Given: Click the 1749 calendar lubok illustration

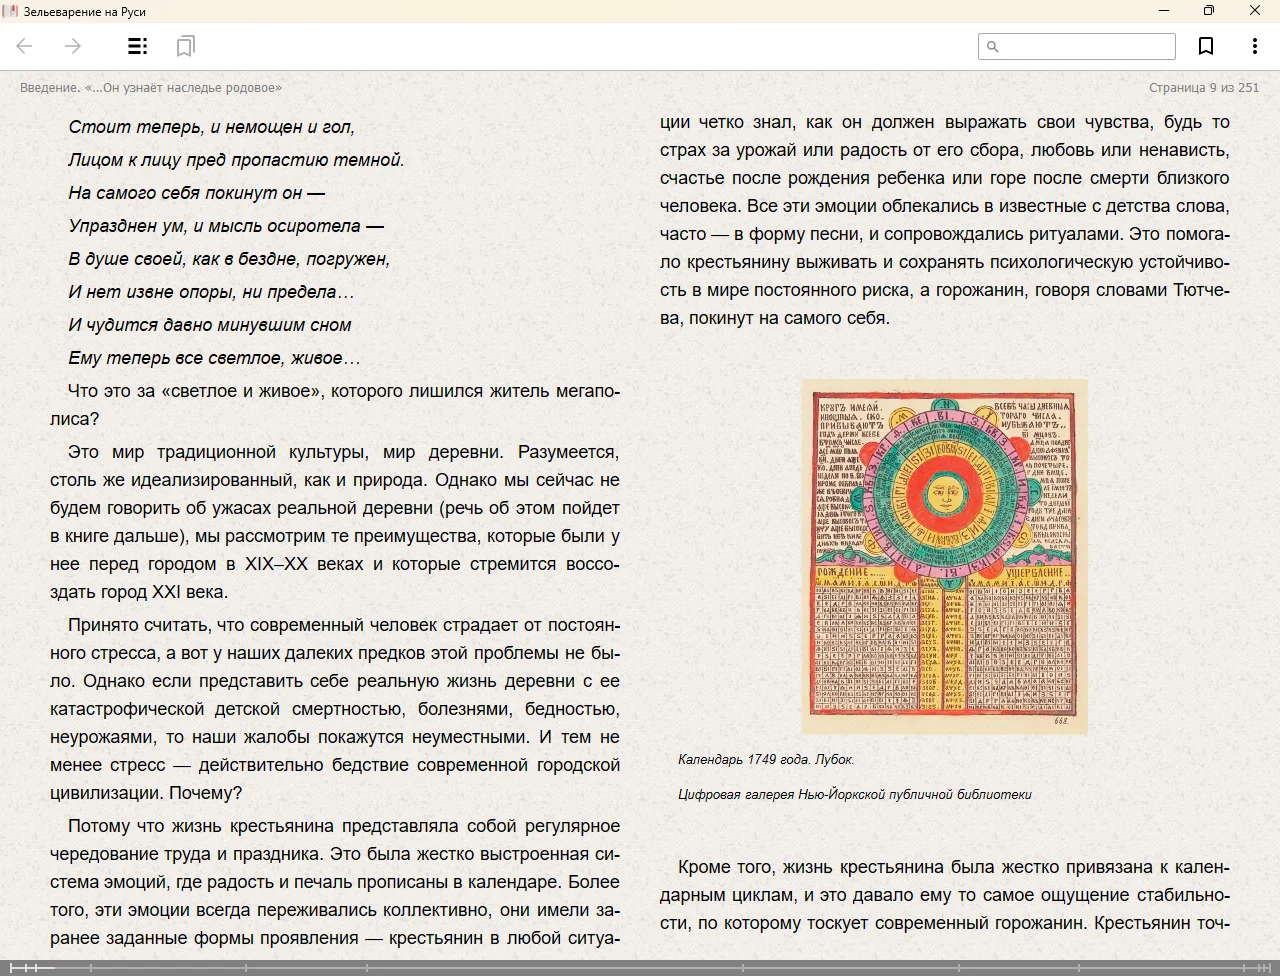Looking at the screenshot, I should click(944, 557).
